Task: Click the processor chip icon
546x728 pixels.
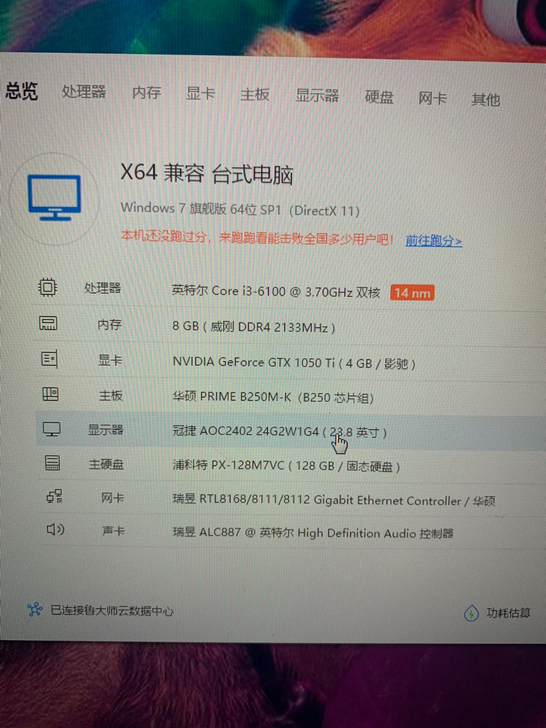Action: point(47,287)
